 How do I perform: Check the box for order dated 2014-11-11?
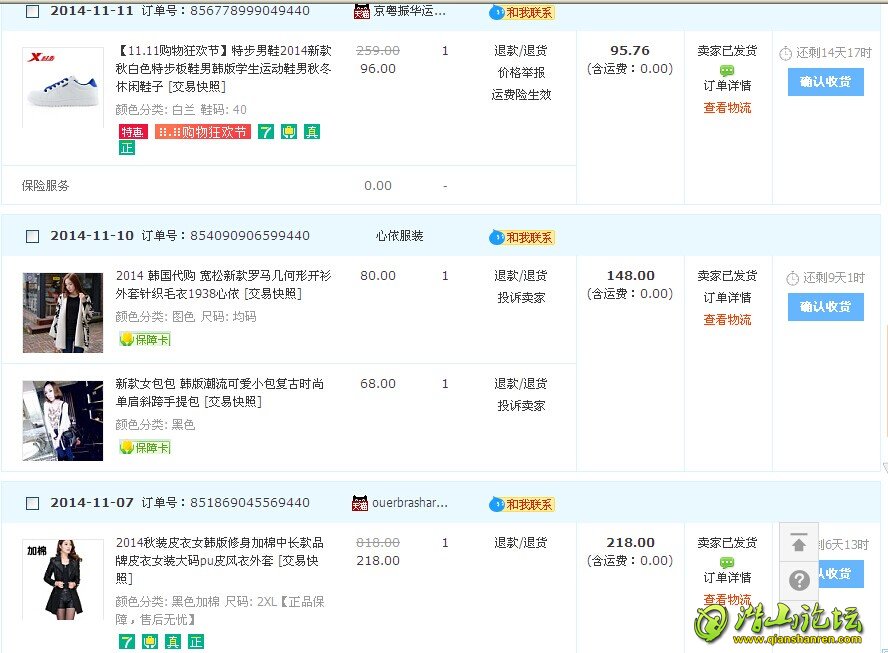pyautogui.click(x=32, y=12)
